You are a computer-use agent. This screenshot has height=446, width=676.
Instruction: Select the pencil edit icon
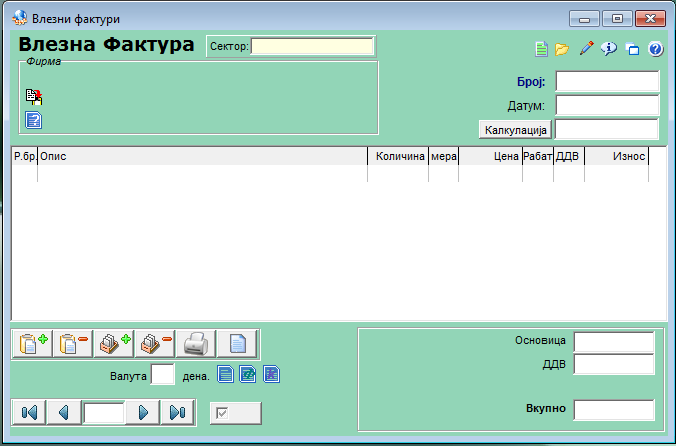(586, 48)
